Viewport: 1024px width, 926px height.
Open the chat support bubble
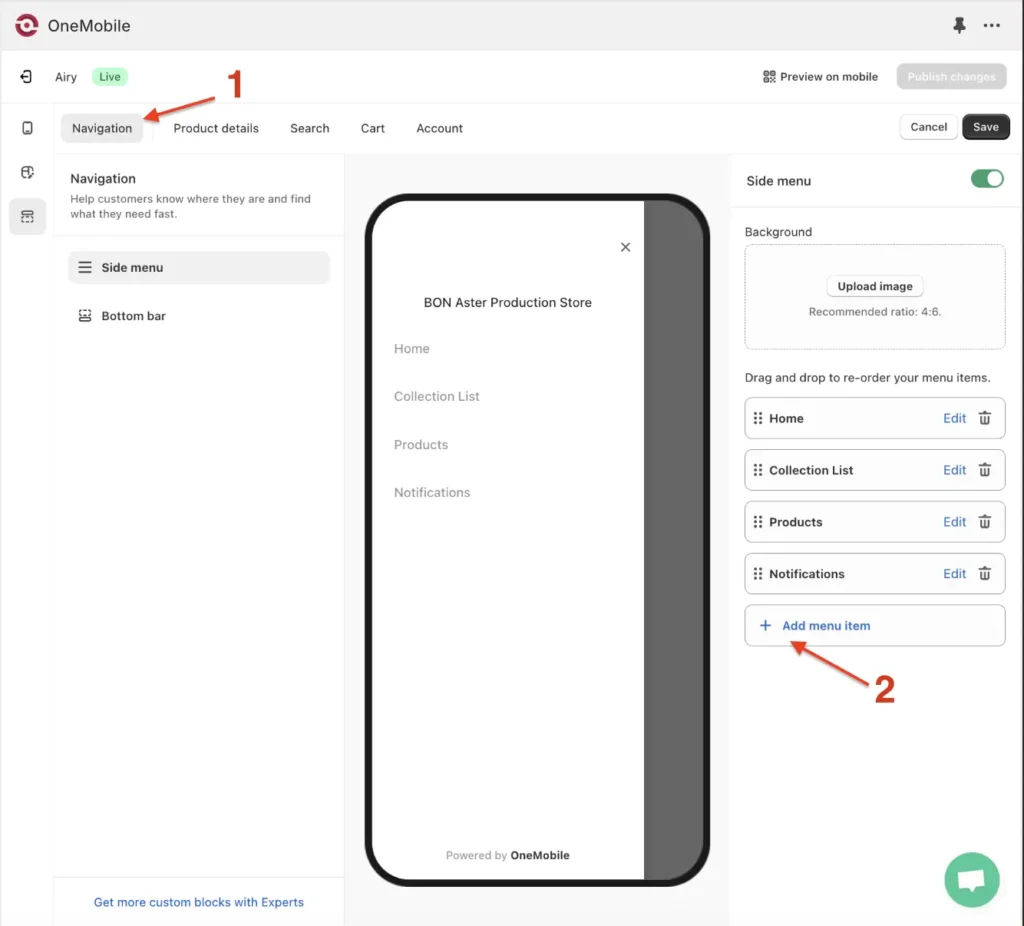[x=971, y=880]
